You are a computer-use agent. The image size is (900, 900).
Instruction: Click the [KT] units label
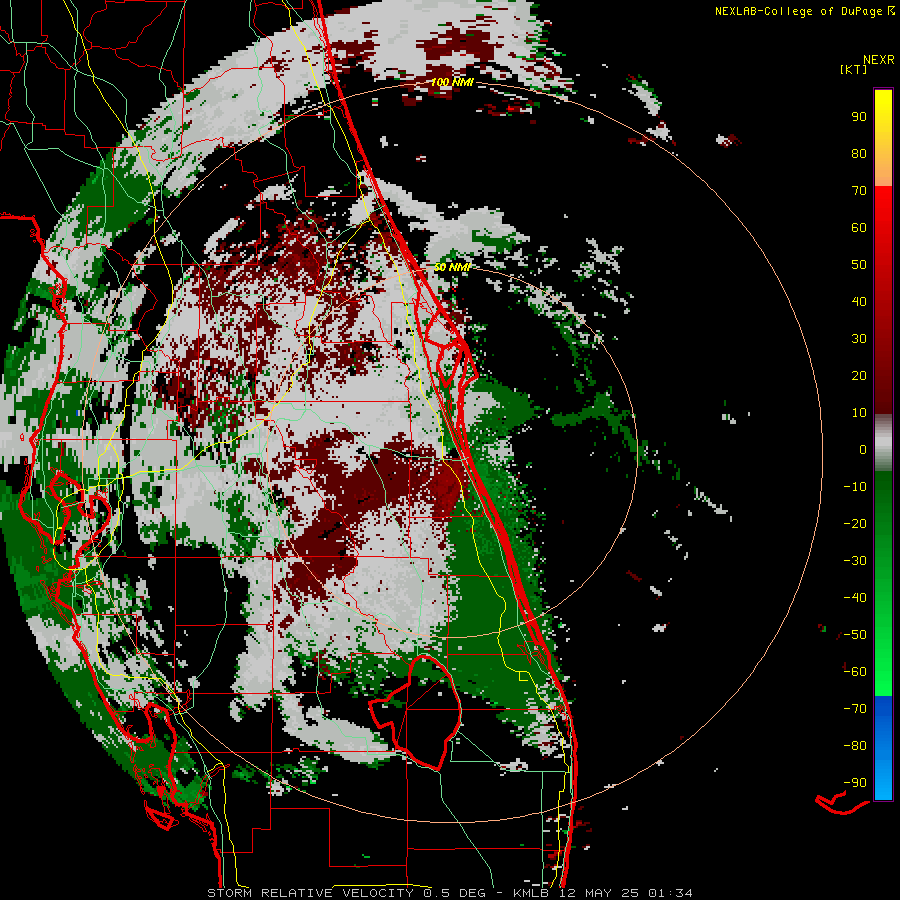pyautogui.click(x=853, y=69)
